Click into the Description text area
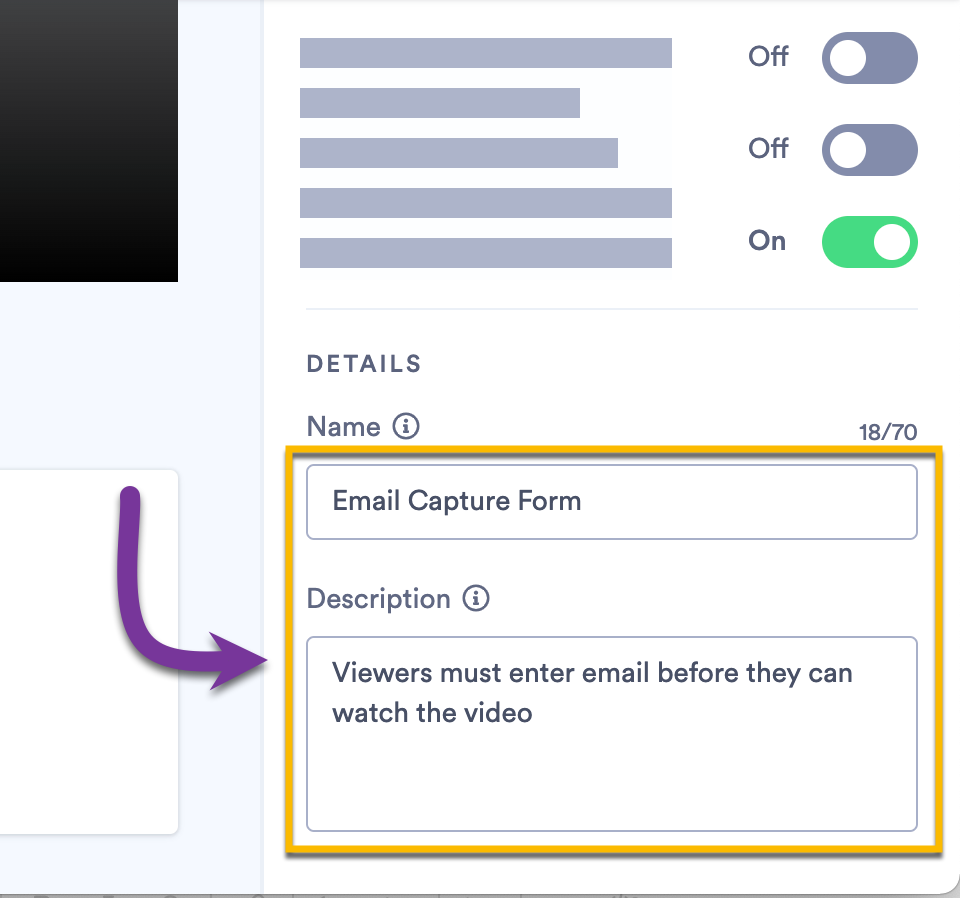960x898 pixels. pos(612,734)
